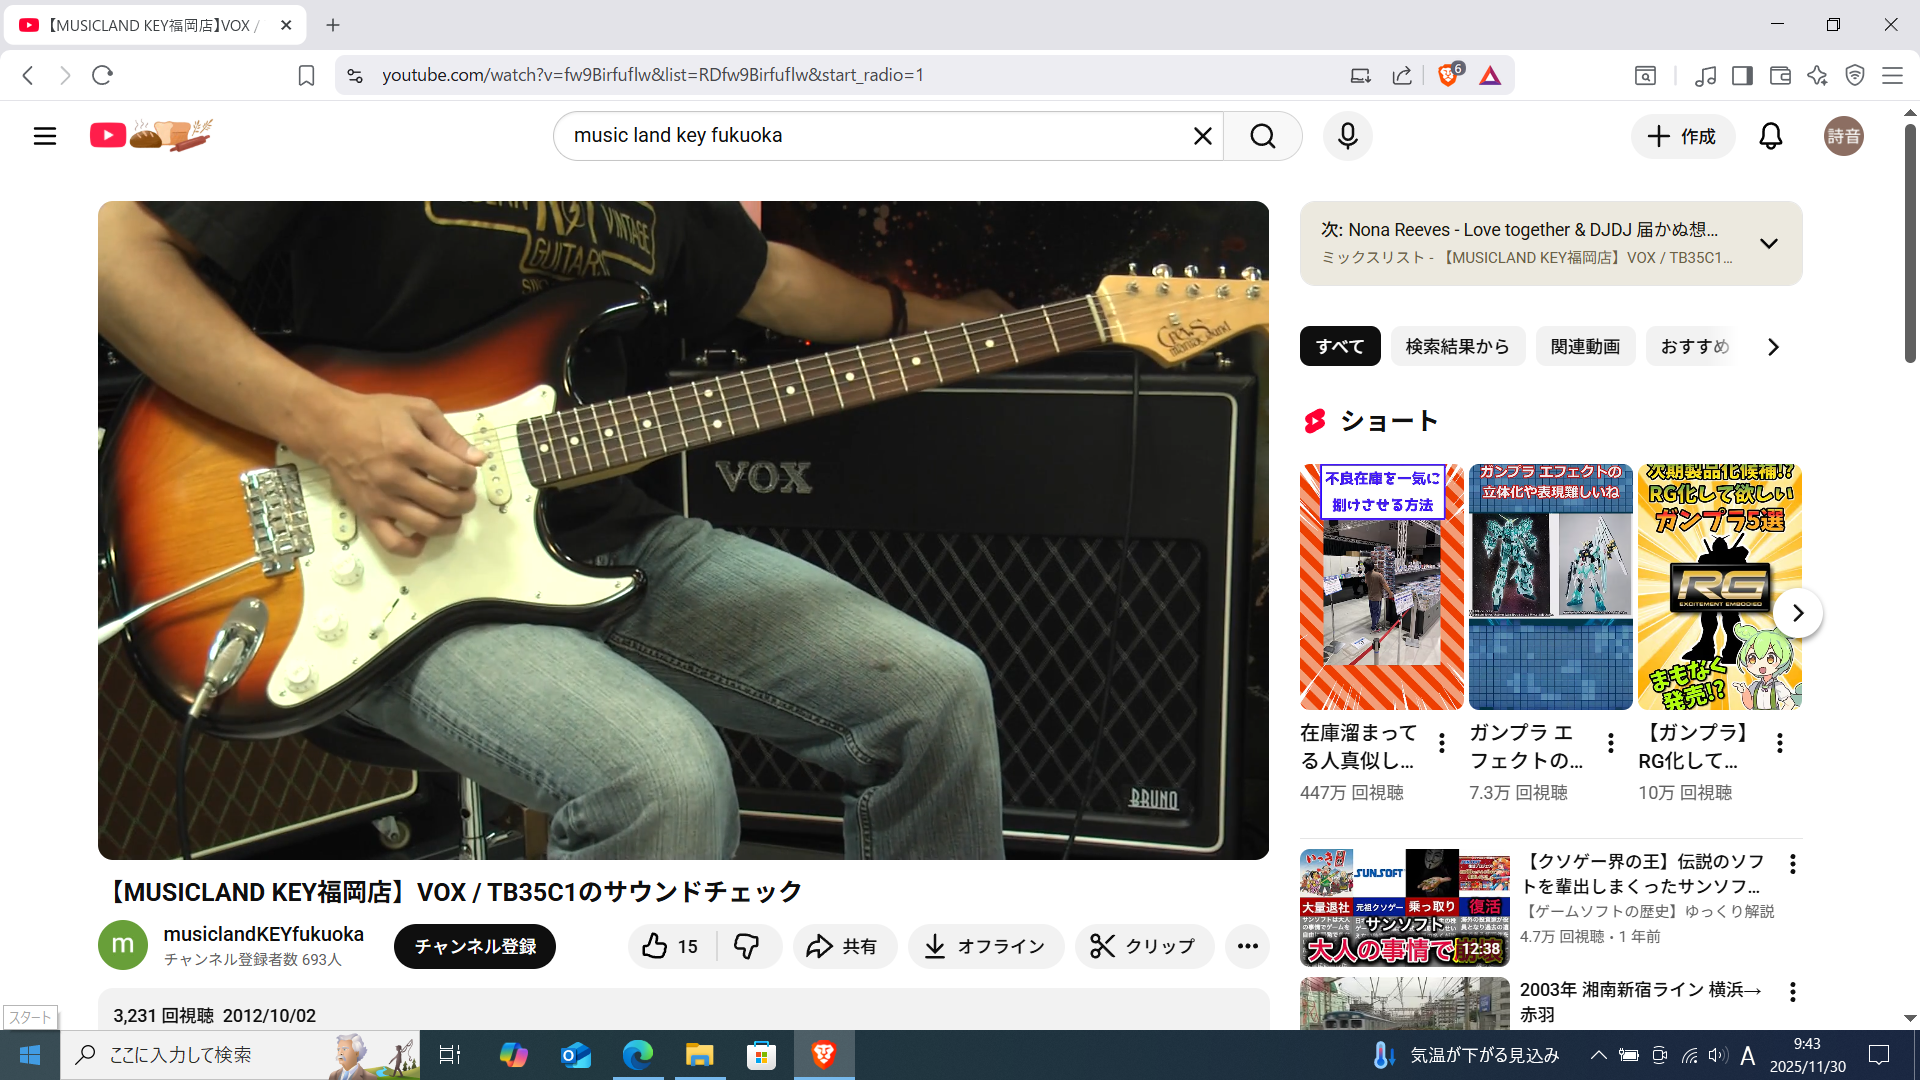Select the 検索結果から filter chip
Image resolution: width=1920 pixels, height=1080 pixels.
pyautogui.click(x=1457, y=347)
